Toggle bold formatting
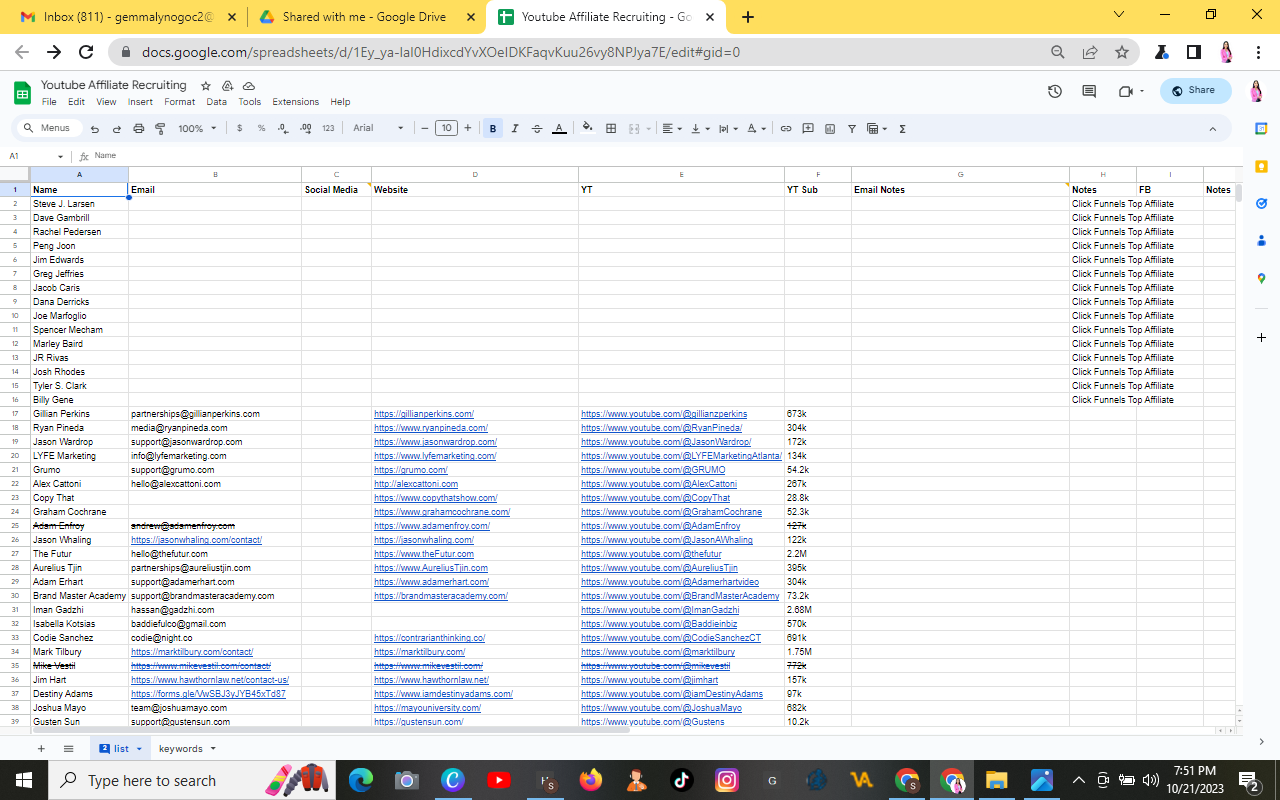Screen dimensions: 1280x800 coord(493,128)
